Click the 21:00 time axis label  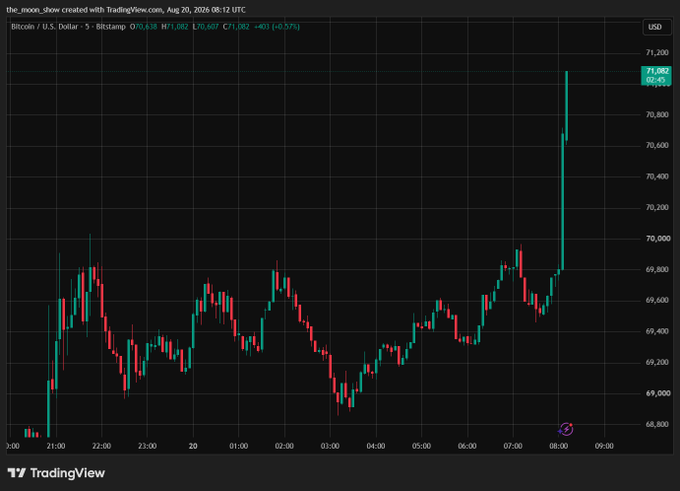tap(56, 446)
